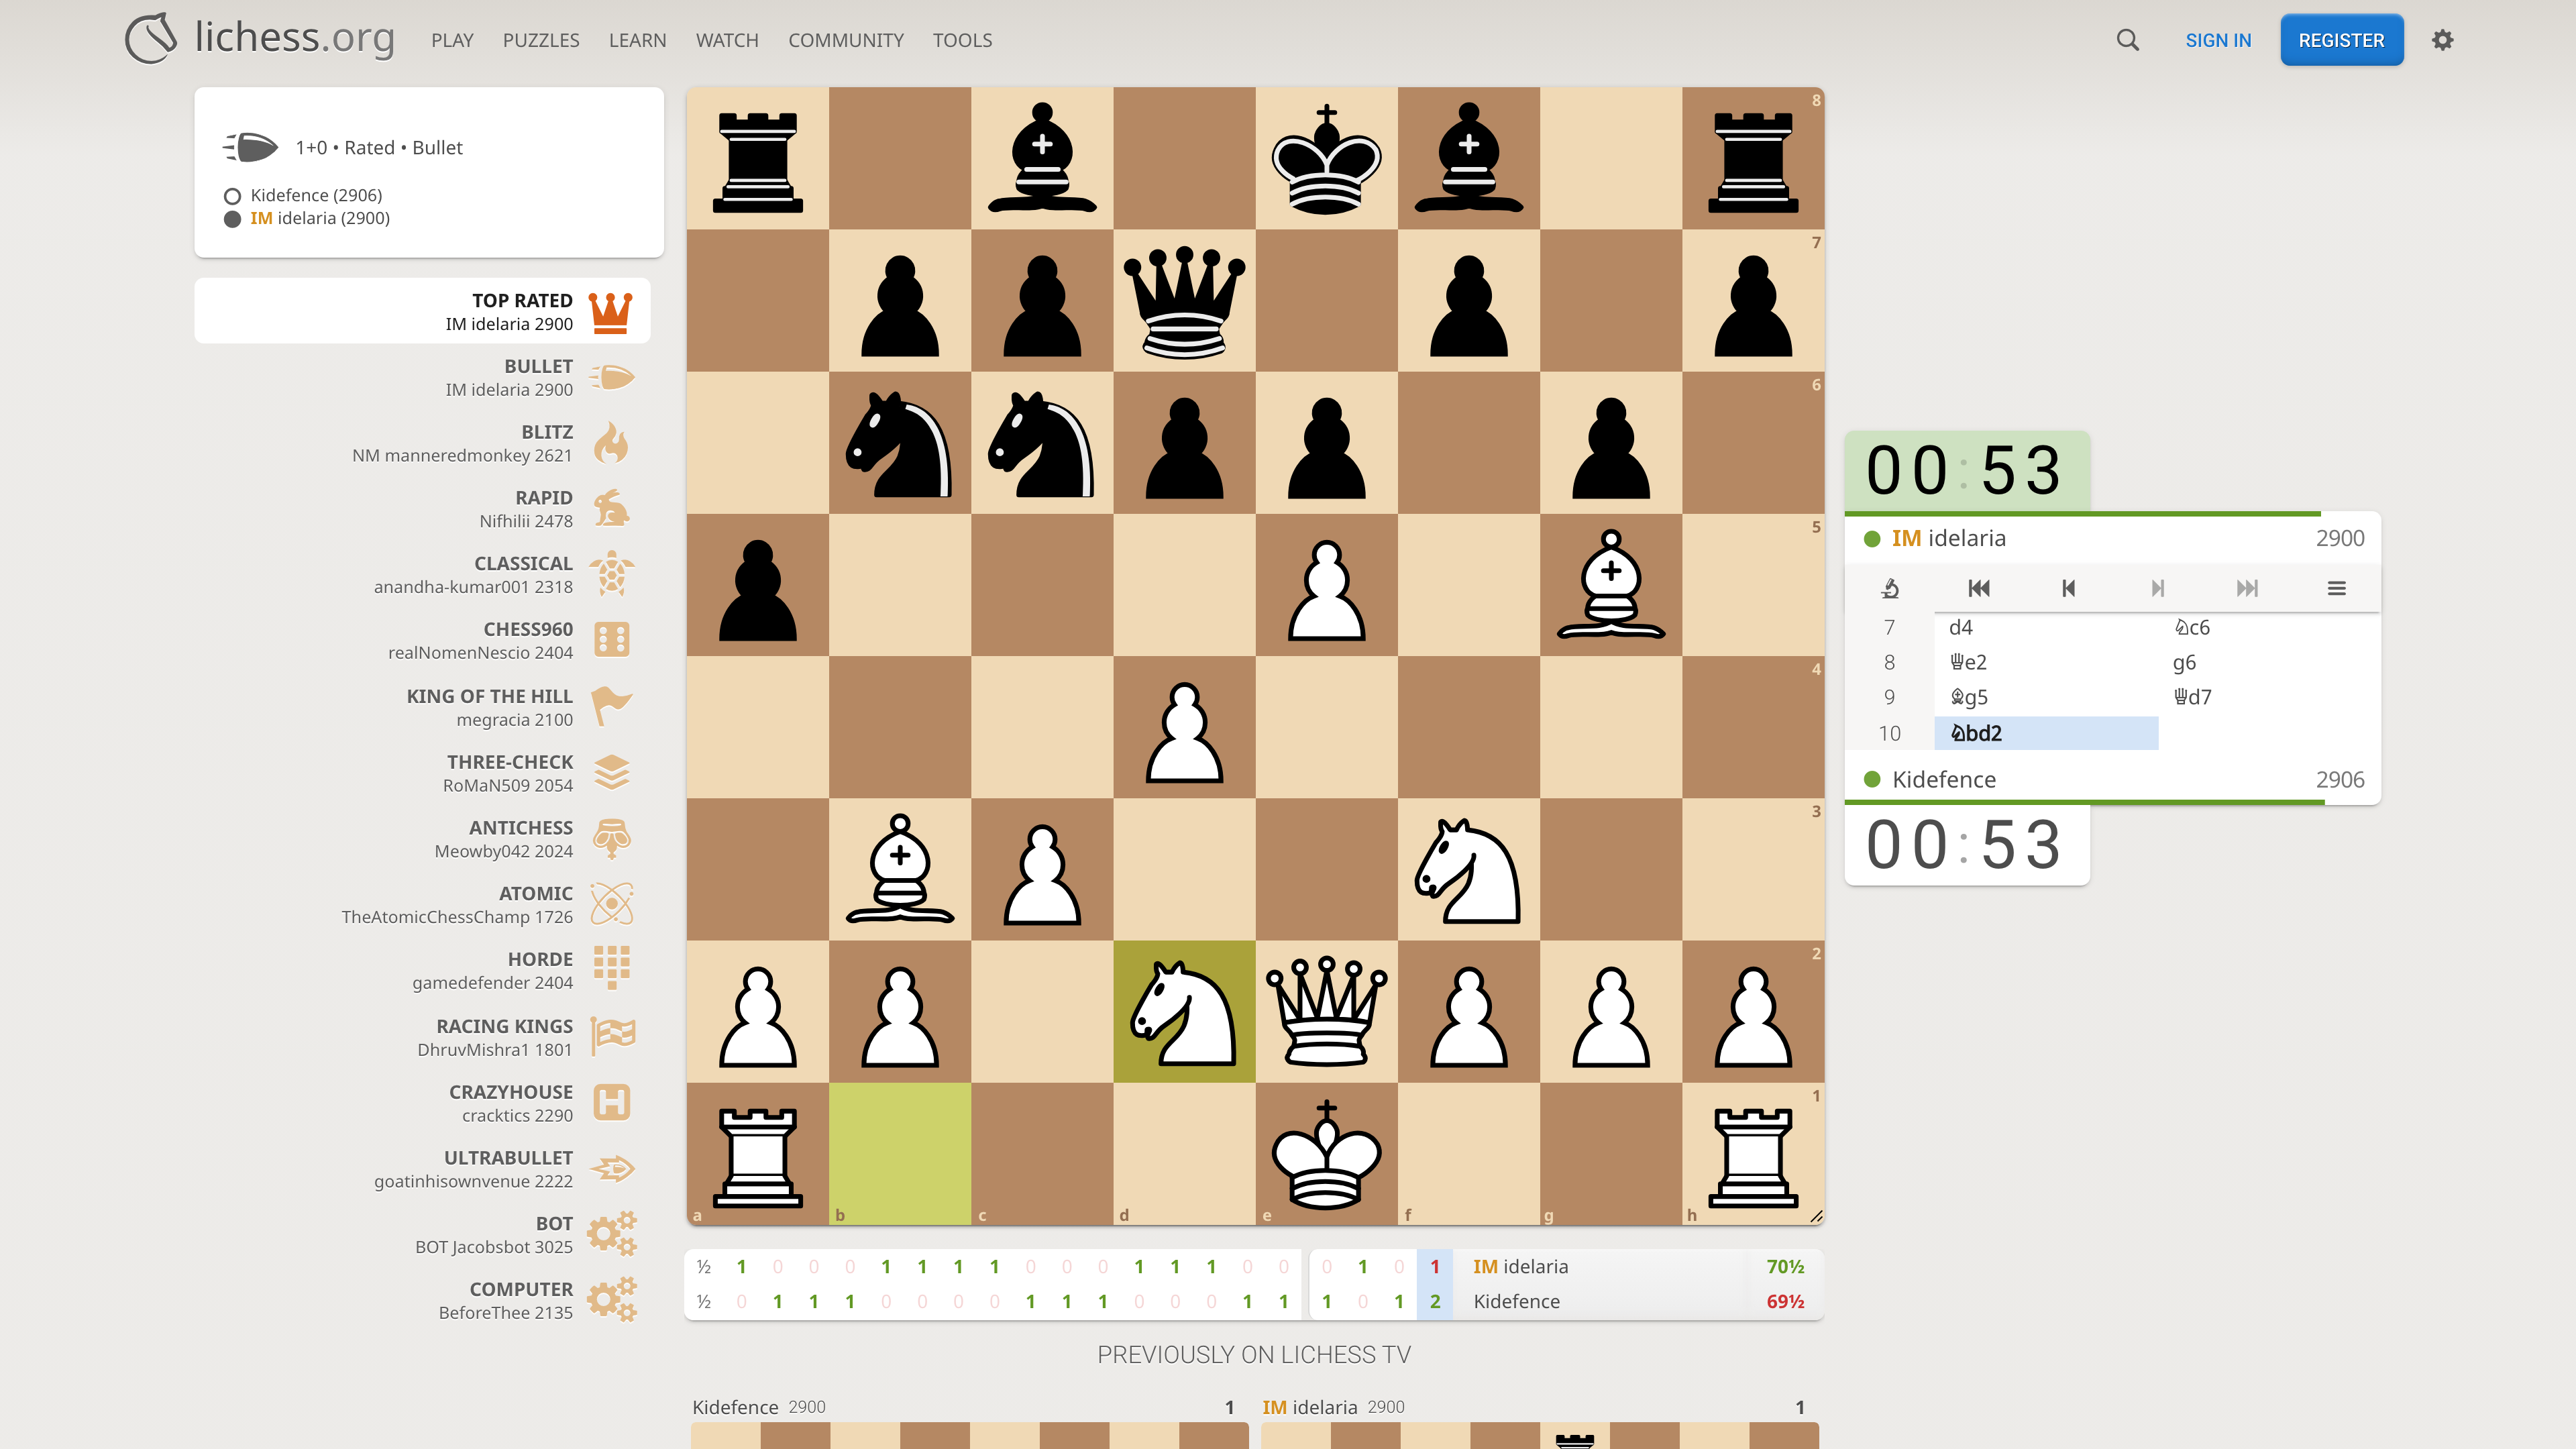Click the Antichess icon
2576x1449 pixels.
click(x=611, y=838)
